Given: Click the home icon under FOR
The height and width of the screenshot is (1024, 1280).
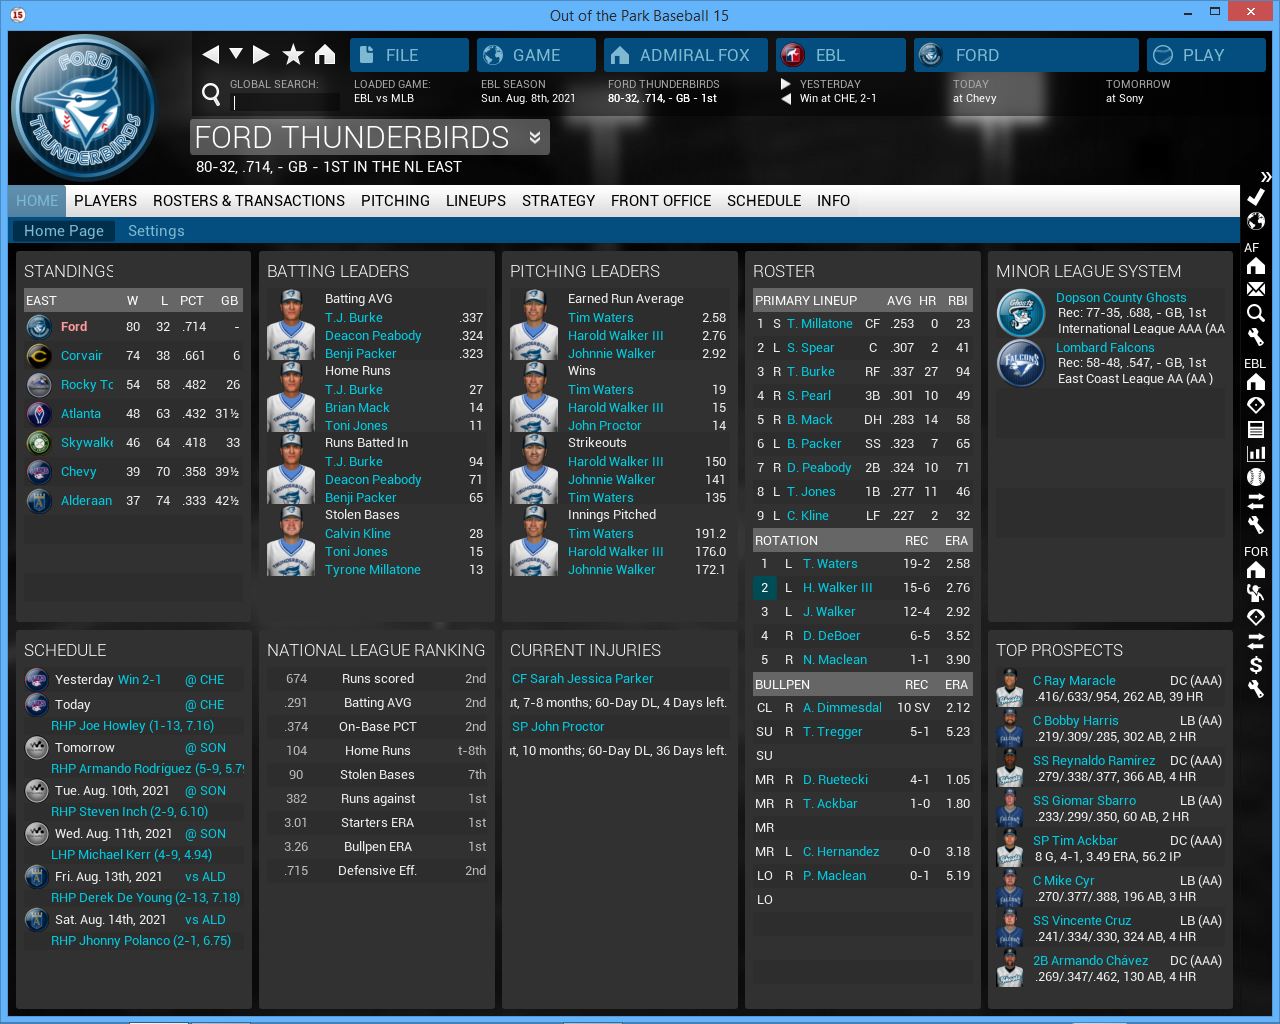Looking at the screenshot, I should (x=1256, y=570).
